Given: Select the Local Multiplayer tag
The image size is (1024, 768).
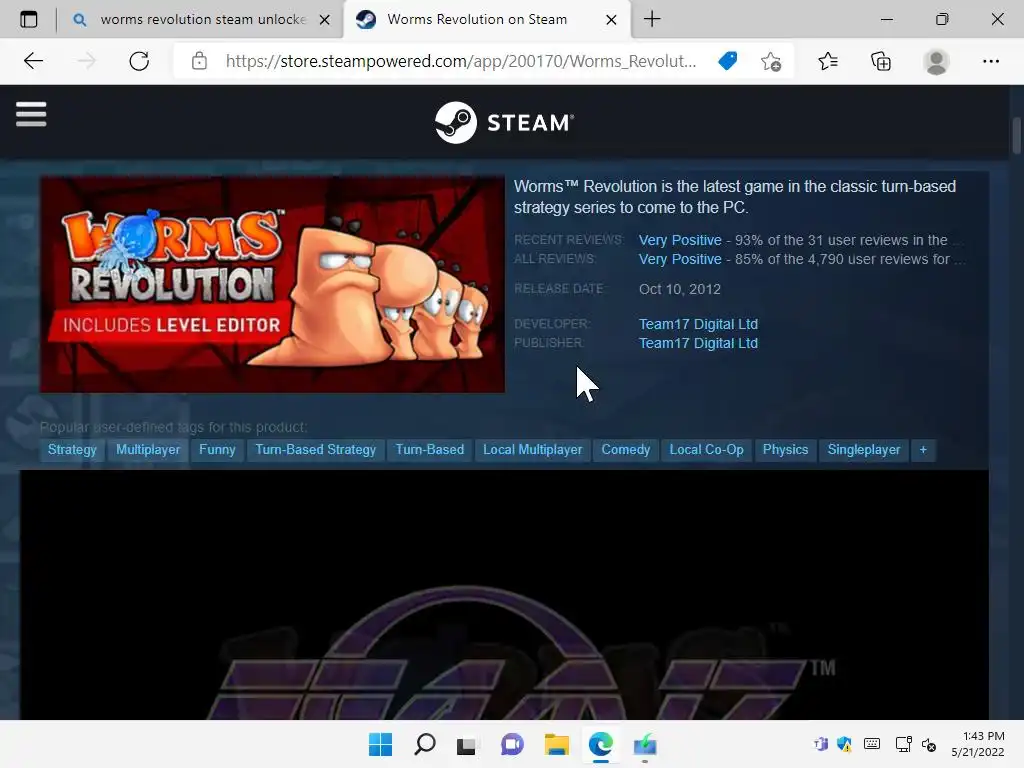Looking at the screenshot, I should (x=532, y=449).
